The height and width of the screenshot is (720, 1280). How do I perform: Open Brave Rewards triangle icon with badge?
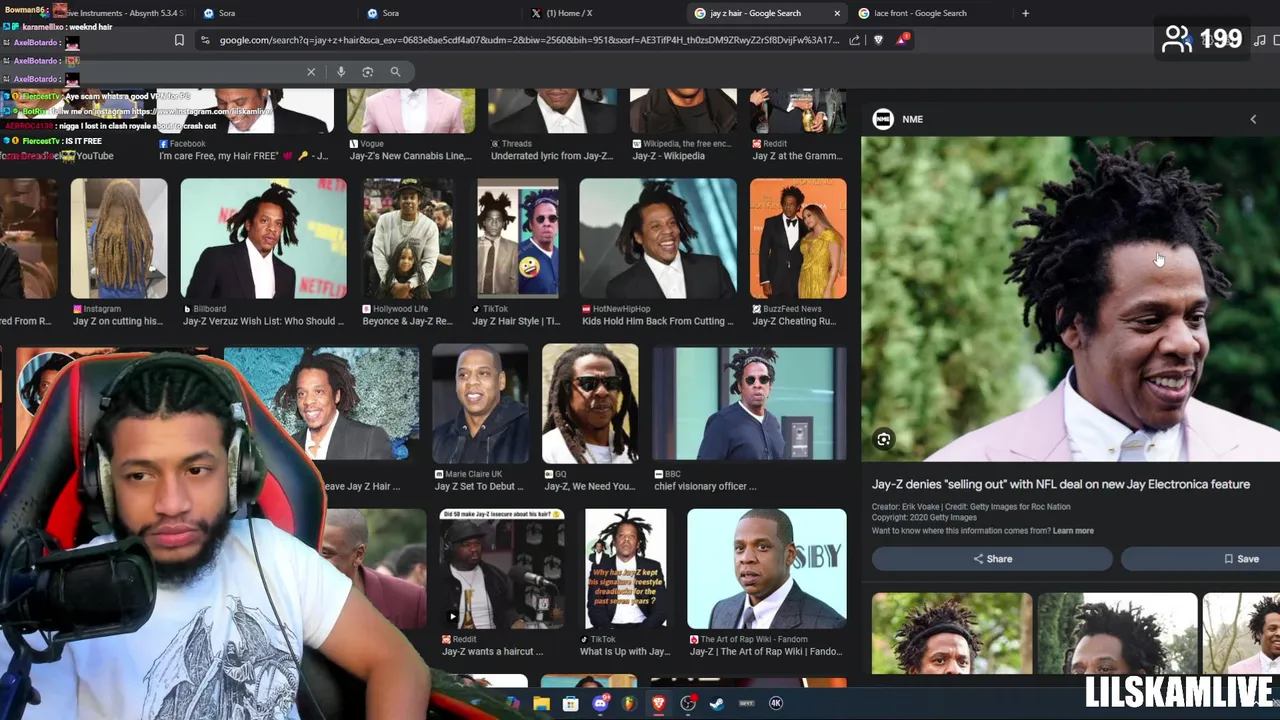(902, 40)
